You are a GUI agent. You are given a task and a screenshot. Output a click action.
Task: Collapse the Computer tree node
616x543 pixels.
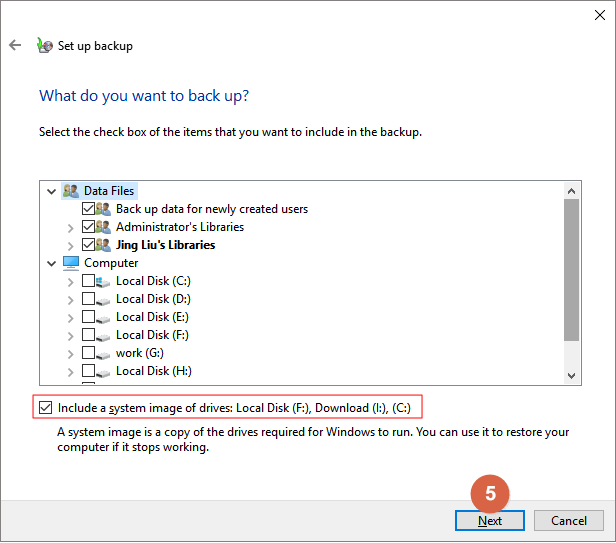click(51, 263)
